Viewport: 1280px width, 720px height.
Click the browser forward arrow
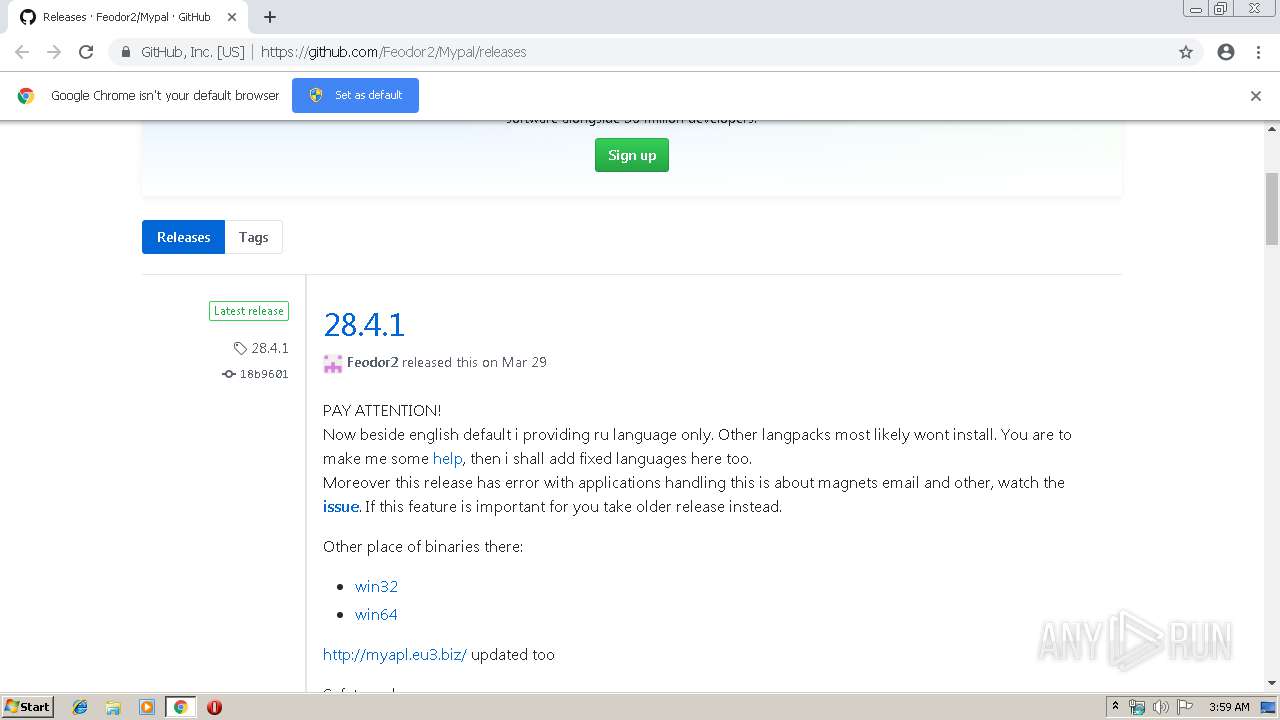click(x=54, y=52)
